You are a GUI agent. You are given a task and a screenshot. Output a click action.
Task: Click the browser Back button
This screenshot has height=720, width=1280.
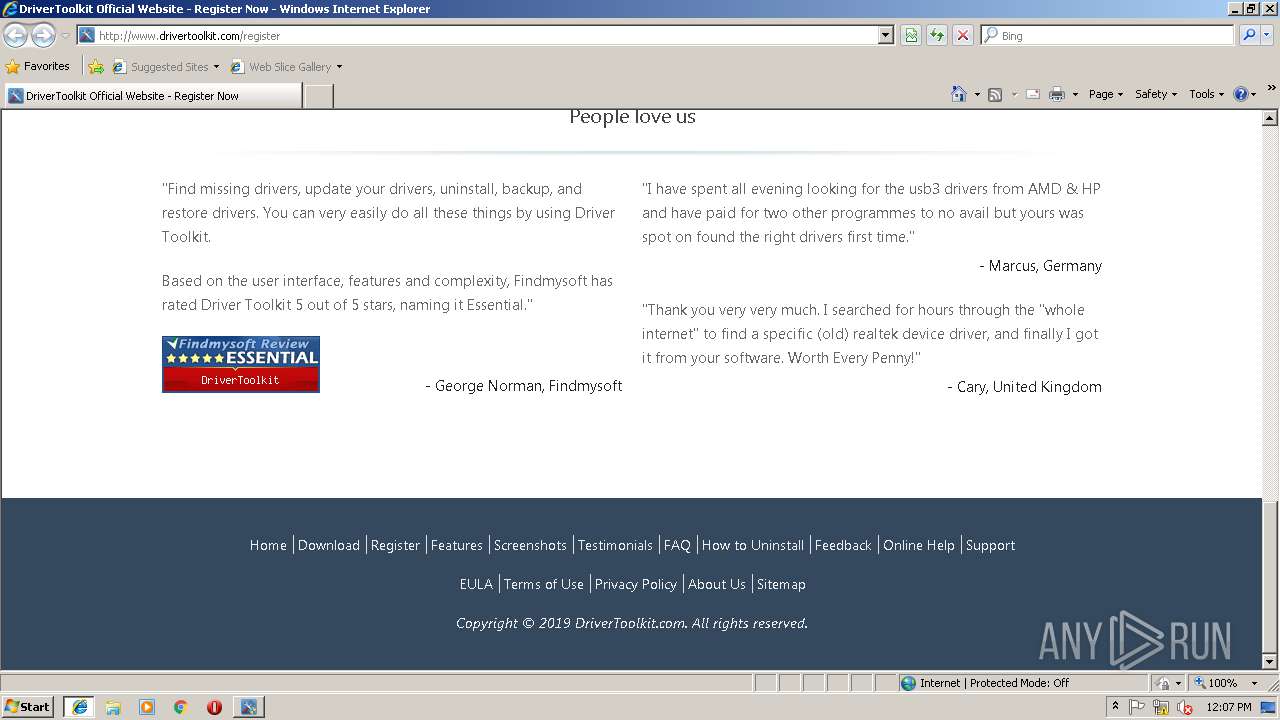[x=15, y=35]
